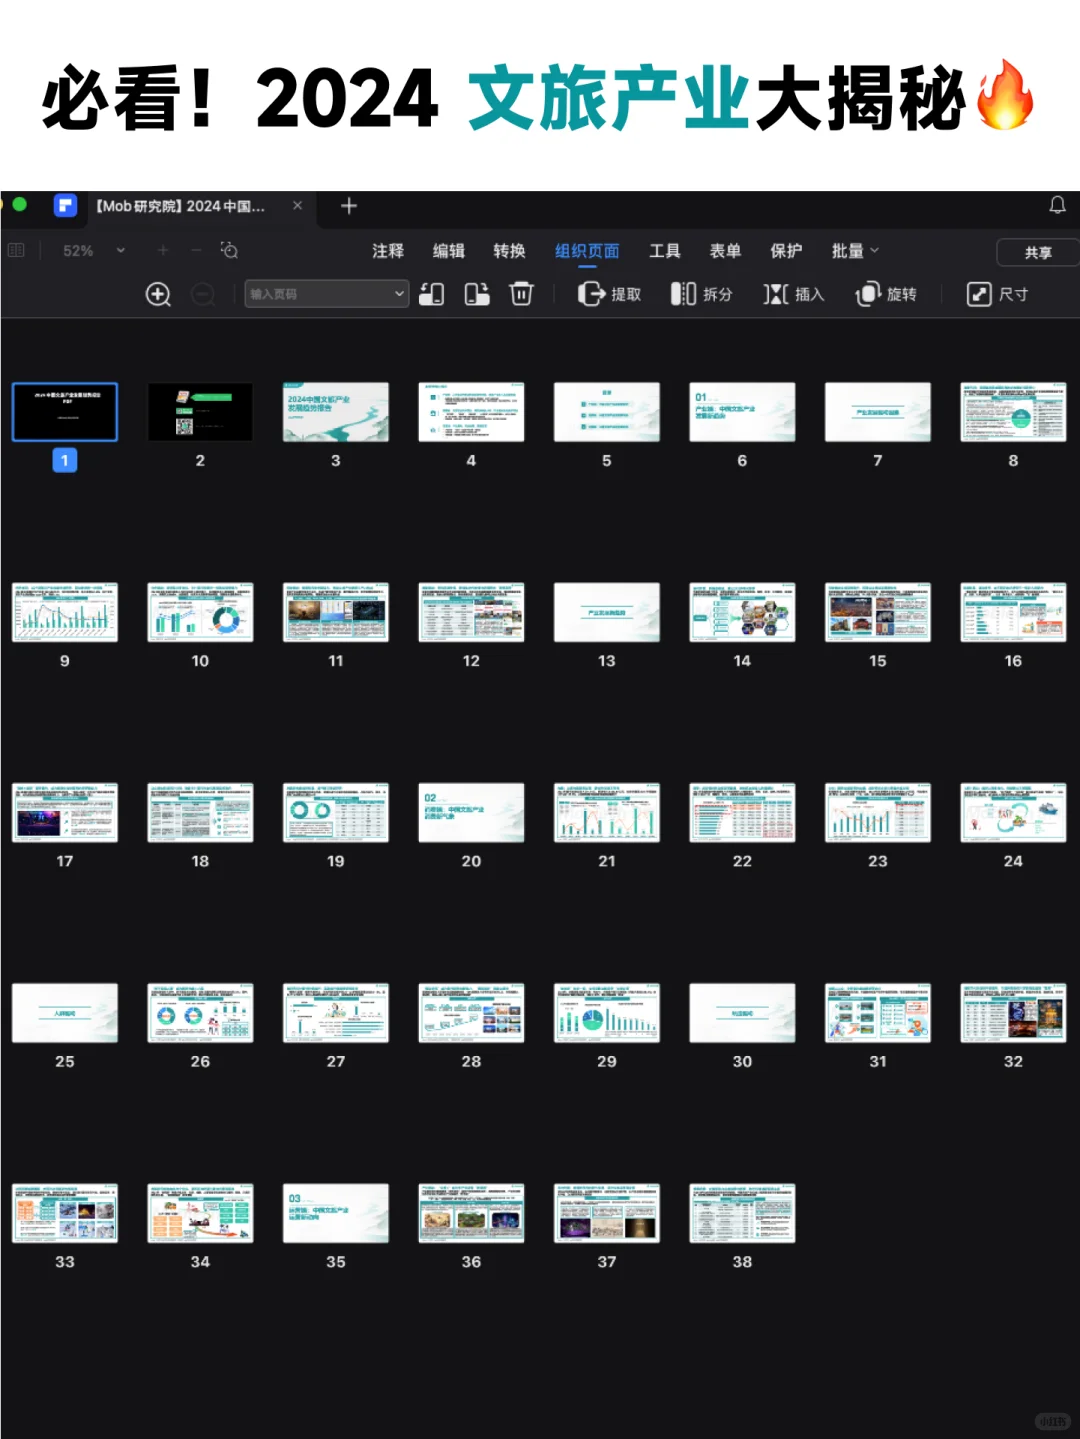The height and width of the screenshot is (1439, 1080).
Task: Select page 20 section 02 thumbnail
Action: click(x=471, y=812)
